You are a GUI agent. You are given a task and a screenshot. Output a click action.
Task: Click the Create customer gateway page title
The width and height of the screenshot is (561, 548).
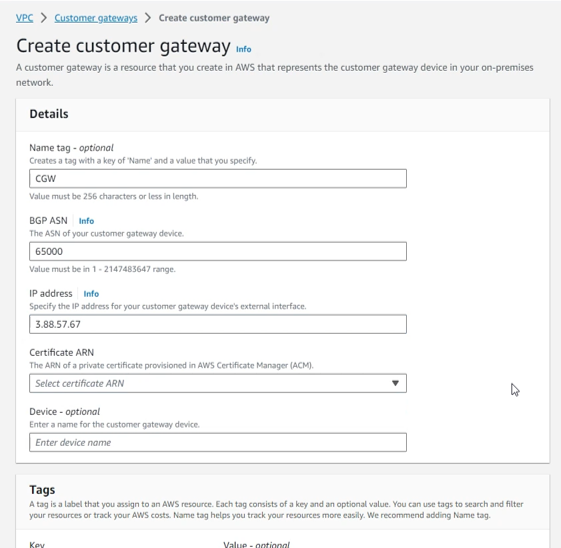123,46
